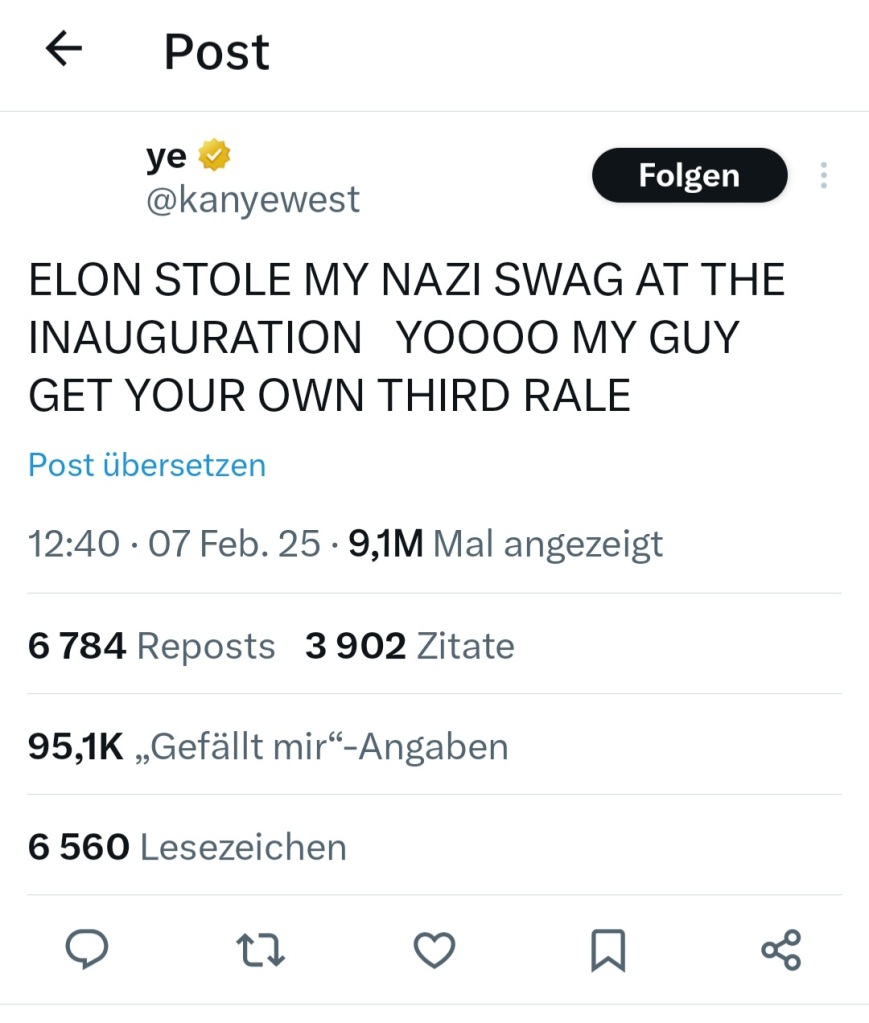Click the gold verified badge

tap(215, 156)
